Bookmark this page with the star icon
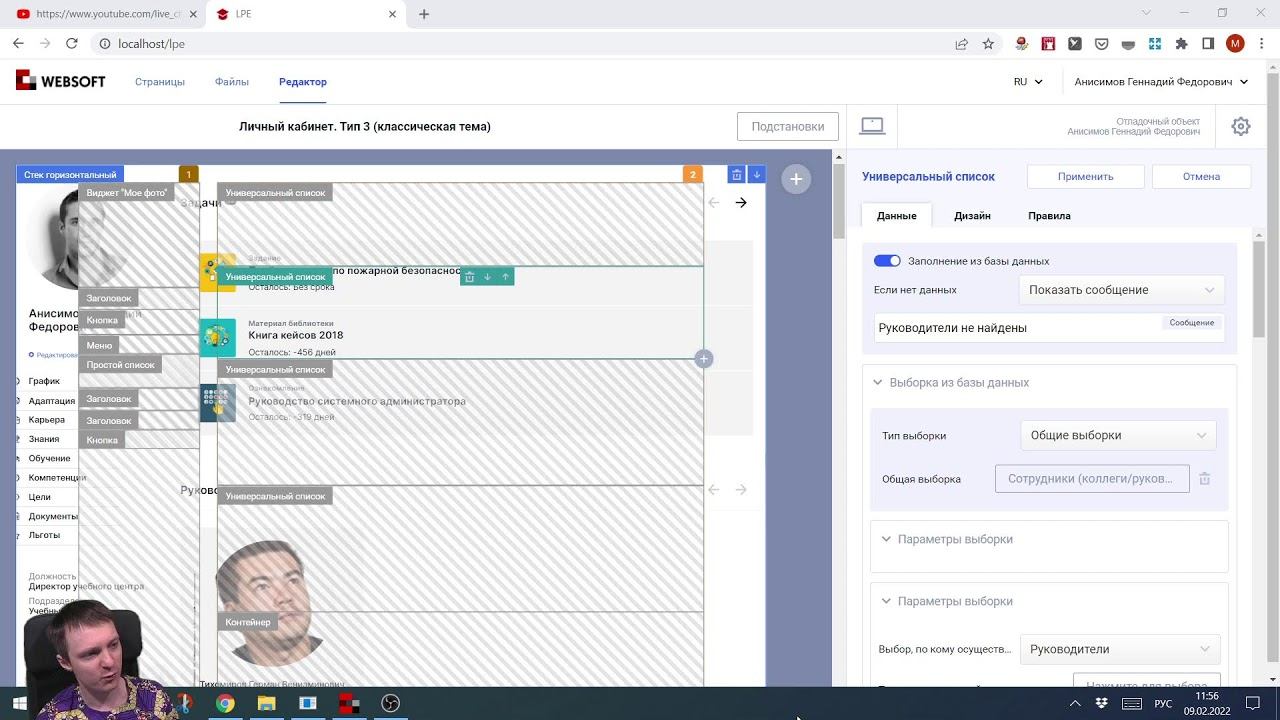 point(988,44)
